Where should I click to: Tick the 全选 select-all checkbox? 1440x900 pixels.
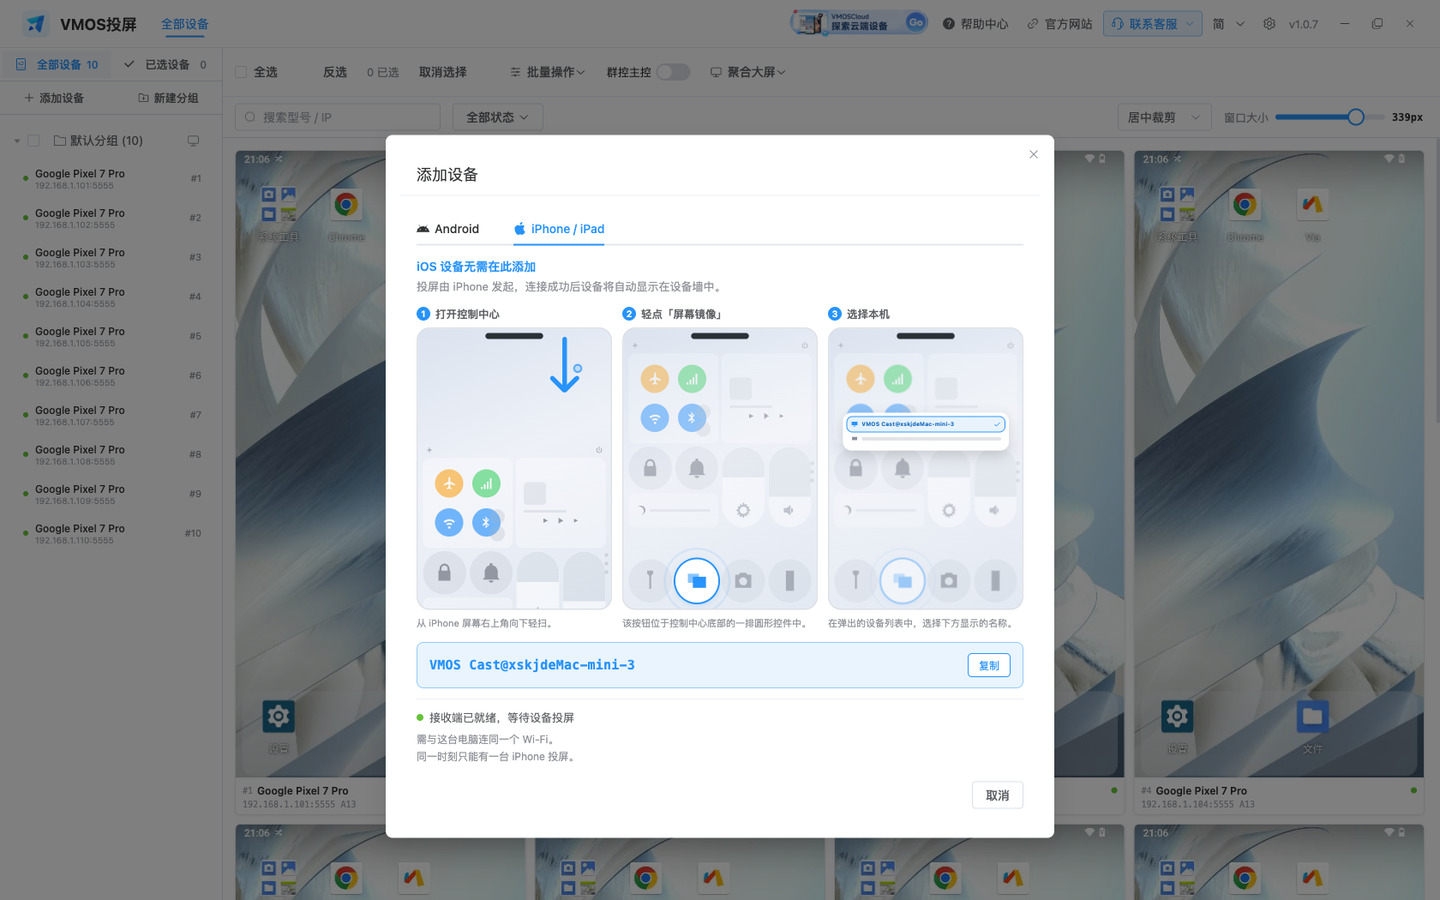[241, 72]
